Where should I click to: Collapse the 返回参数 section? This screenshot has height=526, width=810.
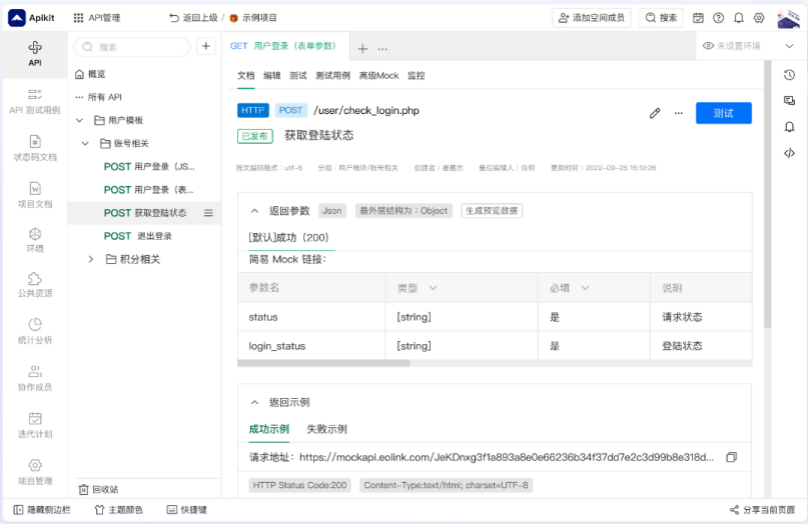[254, 211]
